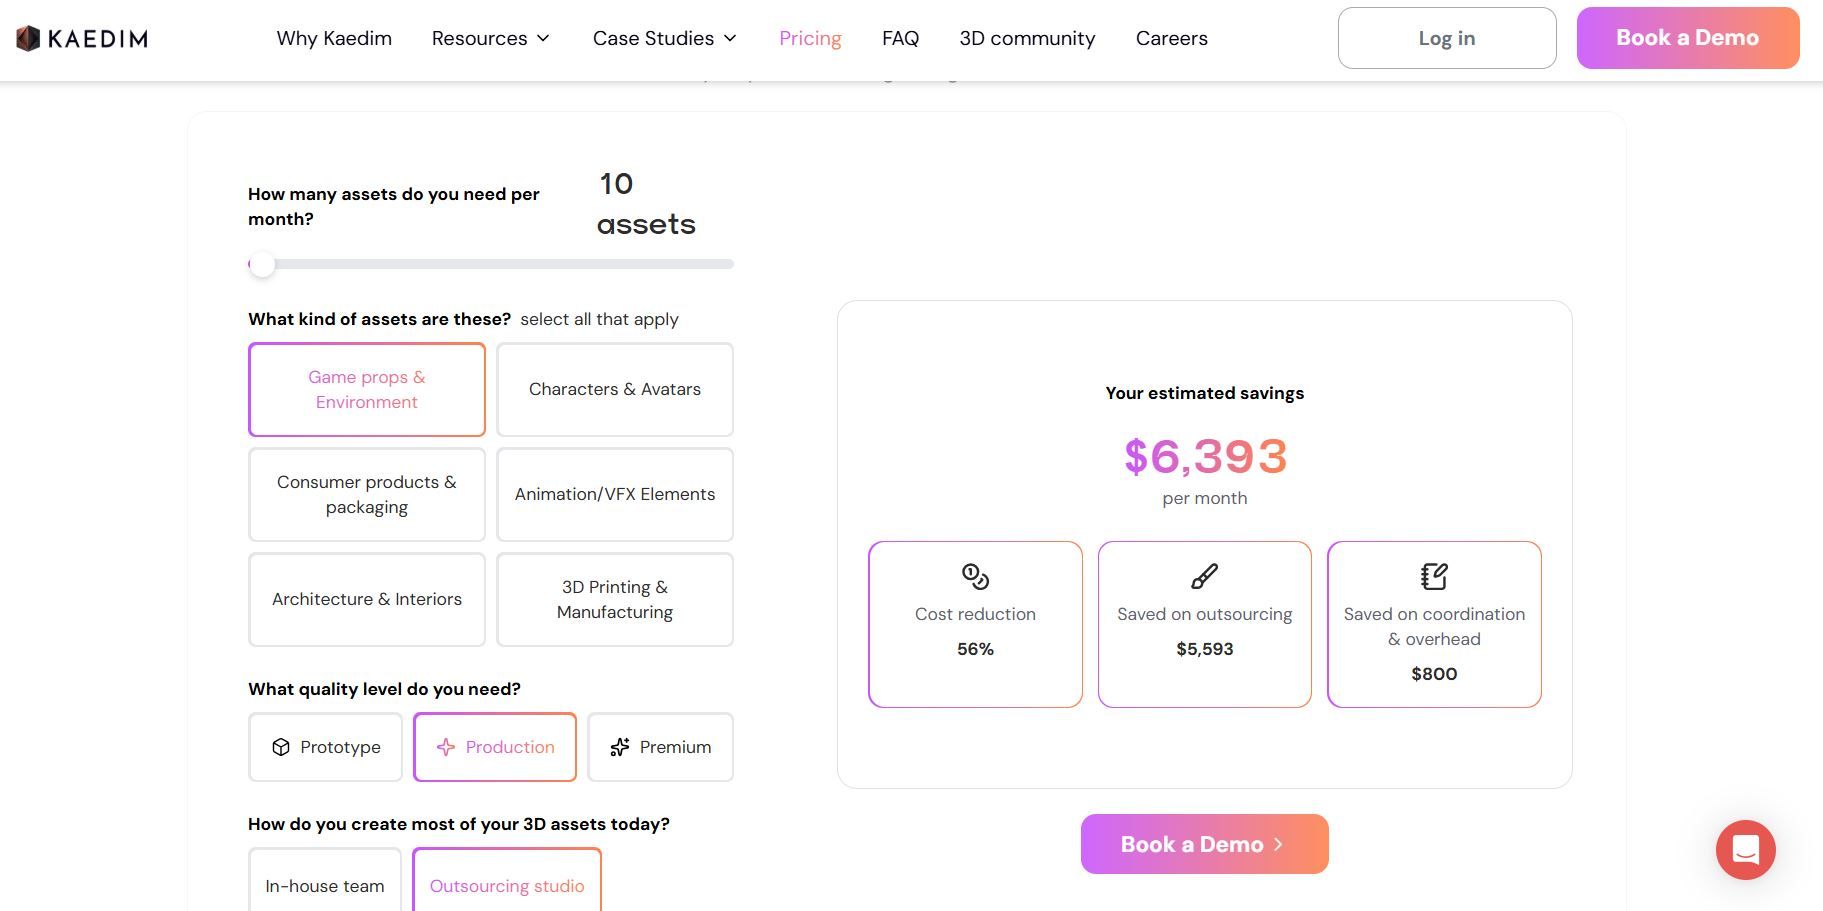
Task: Open the Pricing nav item
Action: (x=810, y=38)
